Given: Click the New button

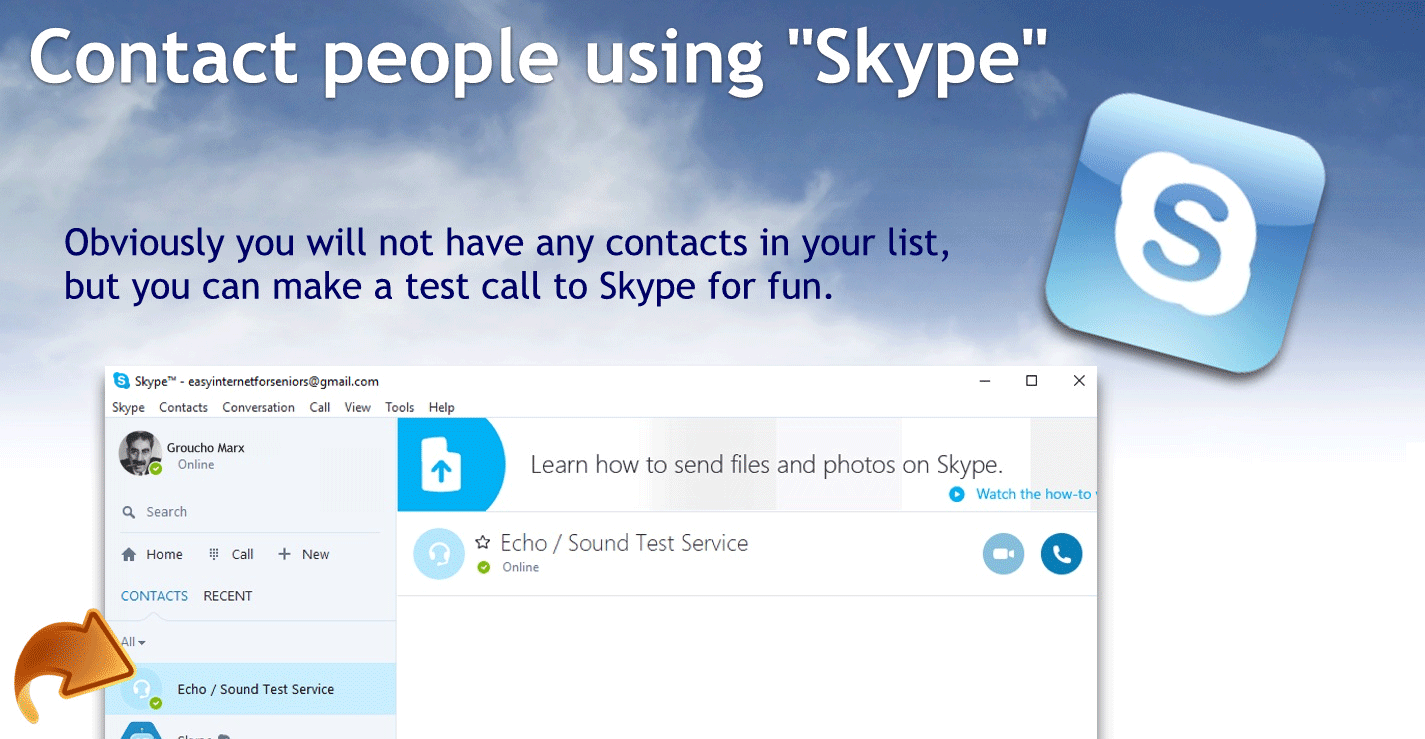Looking at the screenshot, I should coord(303,554).
